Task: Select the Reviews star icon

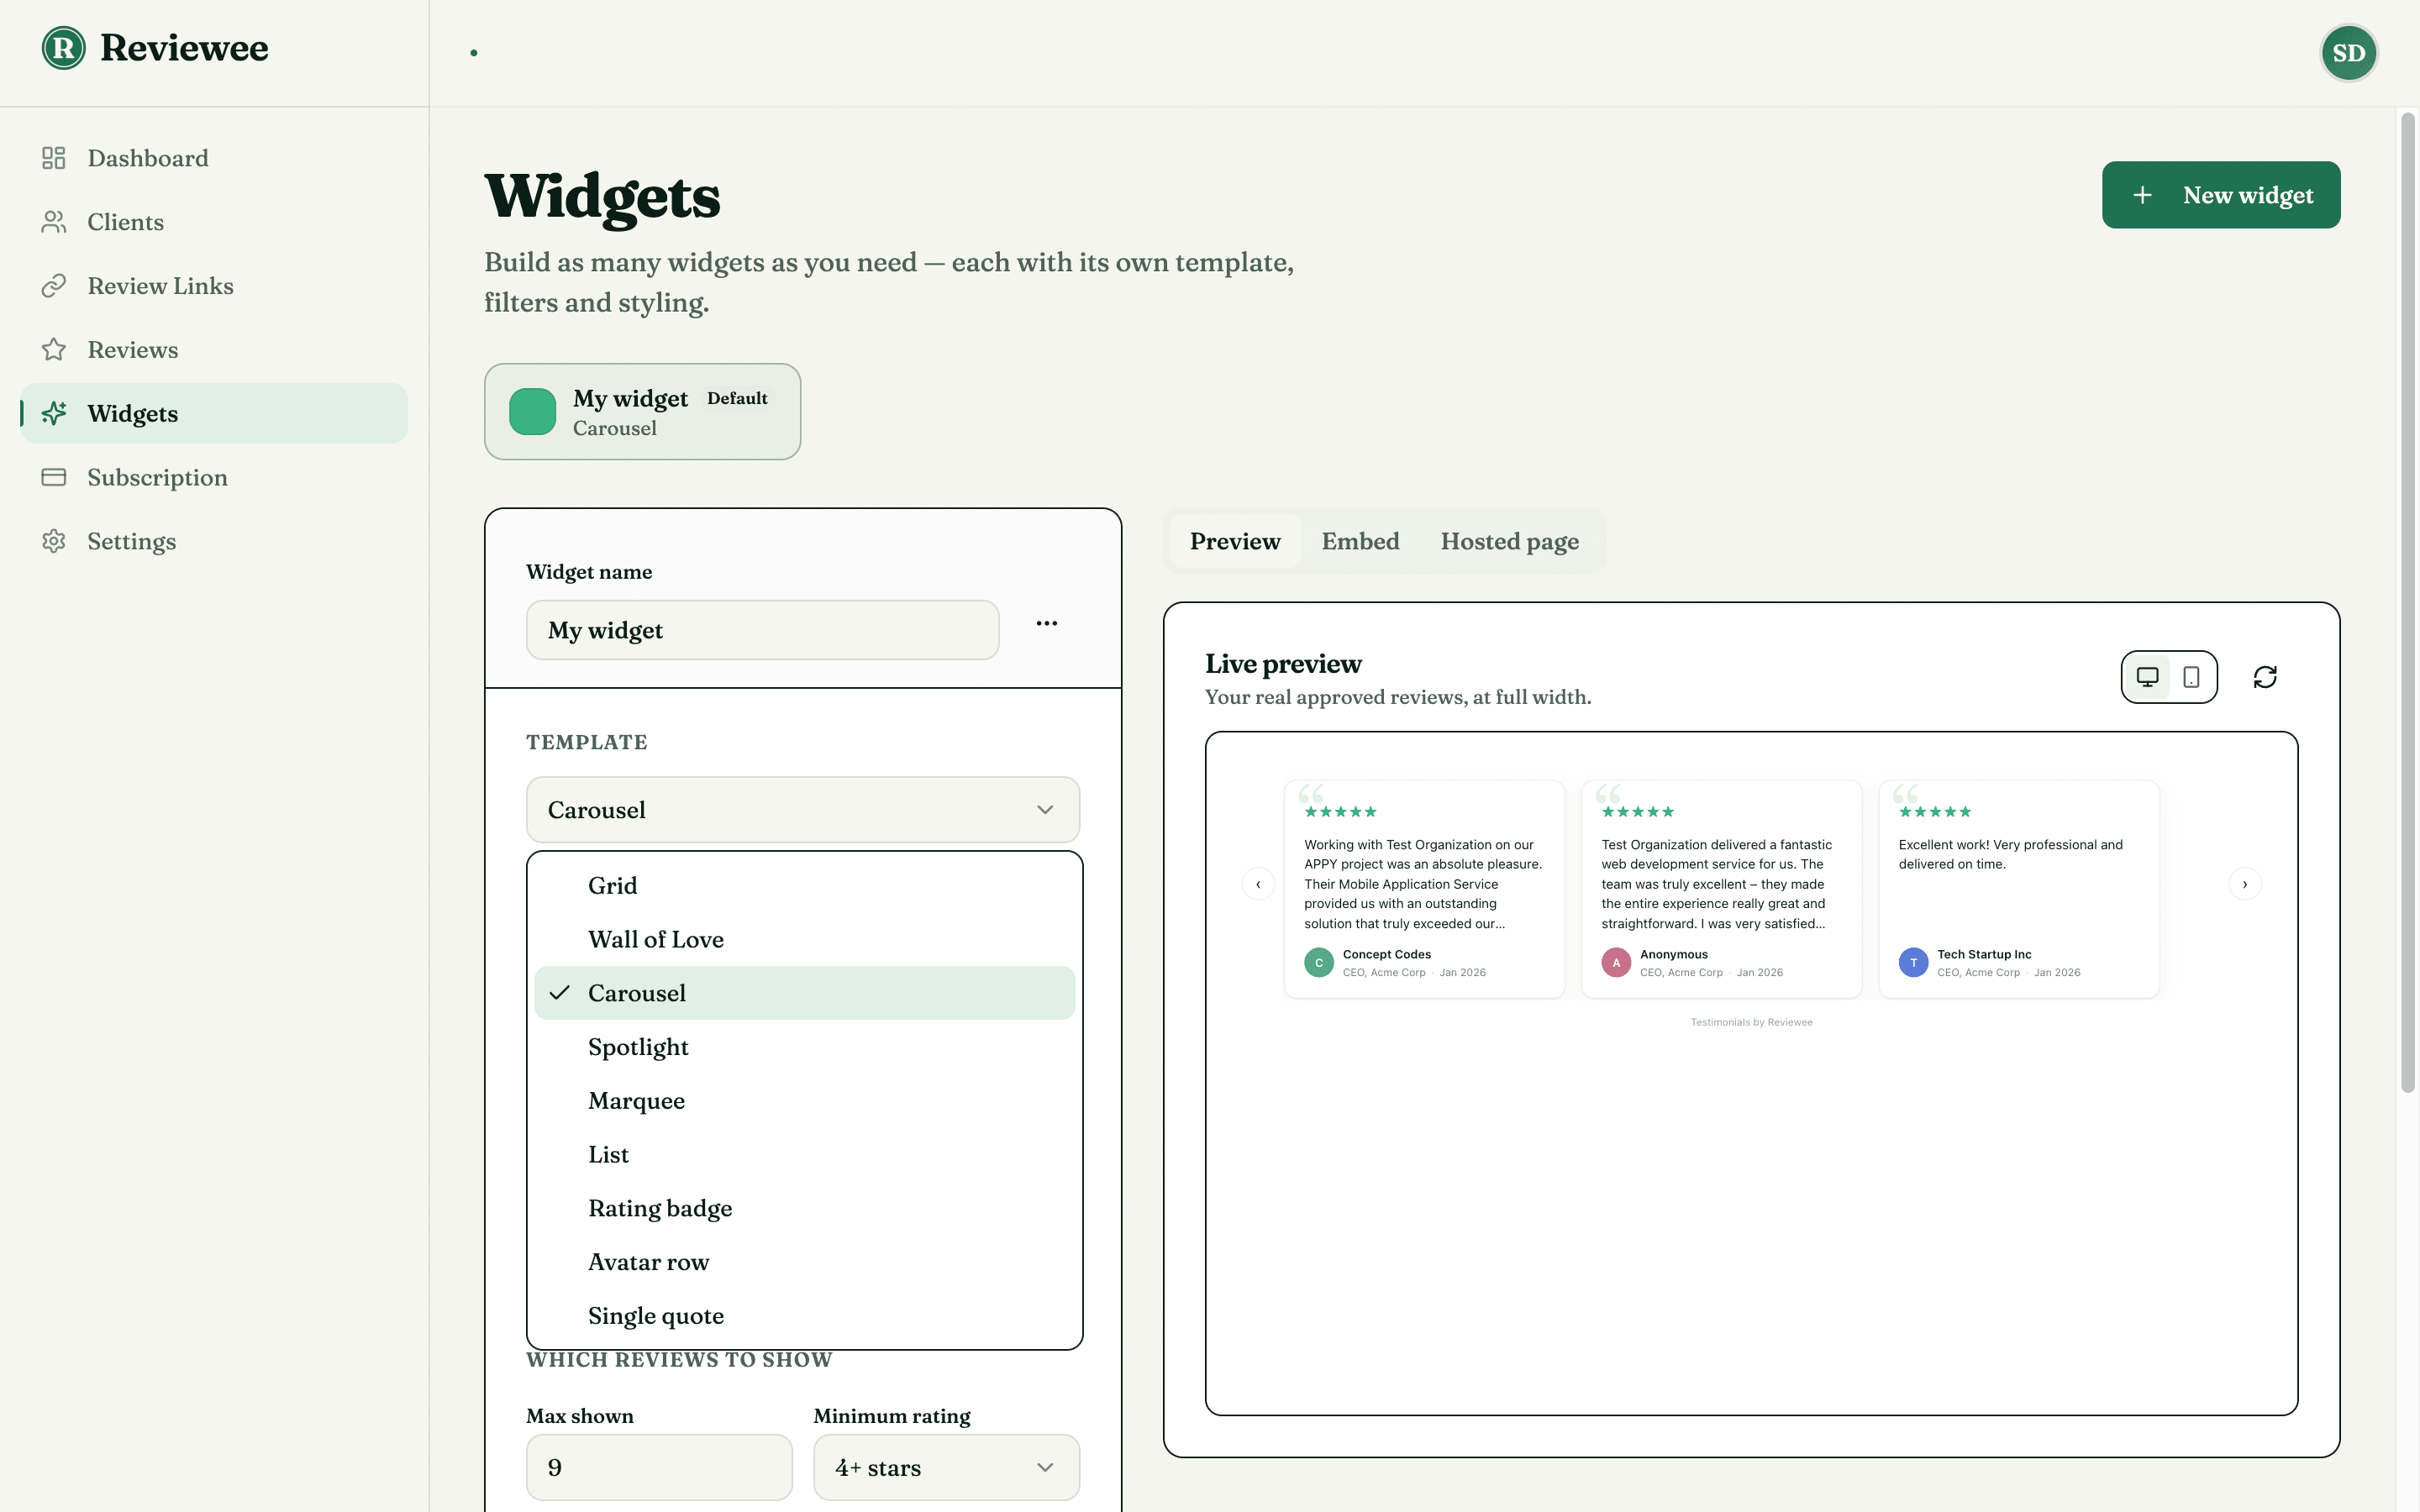Action: 54,350
